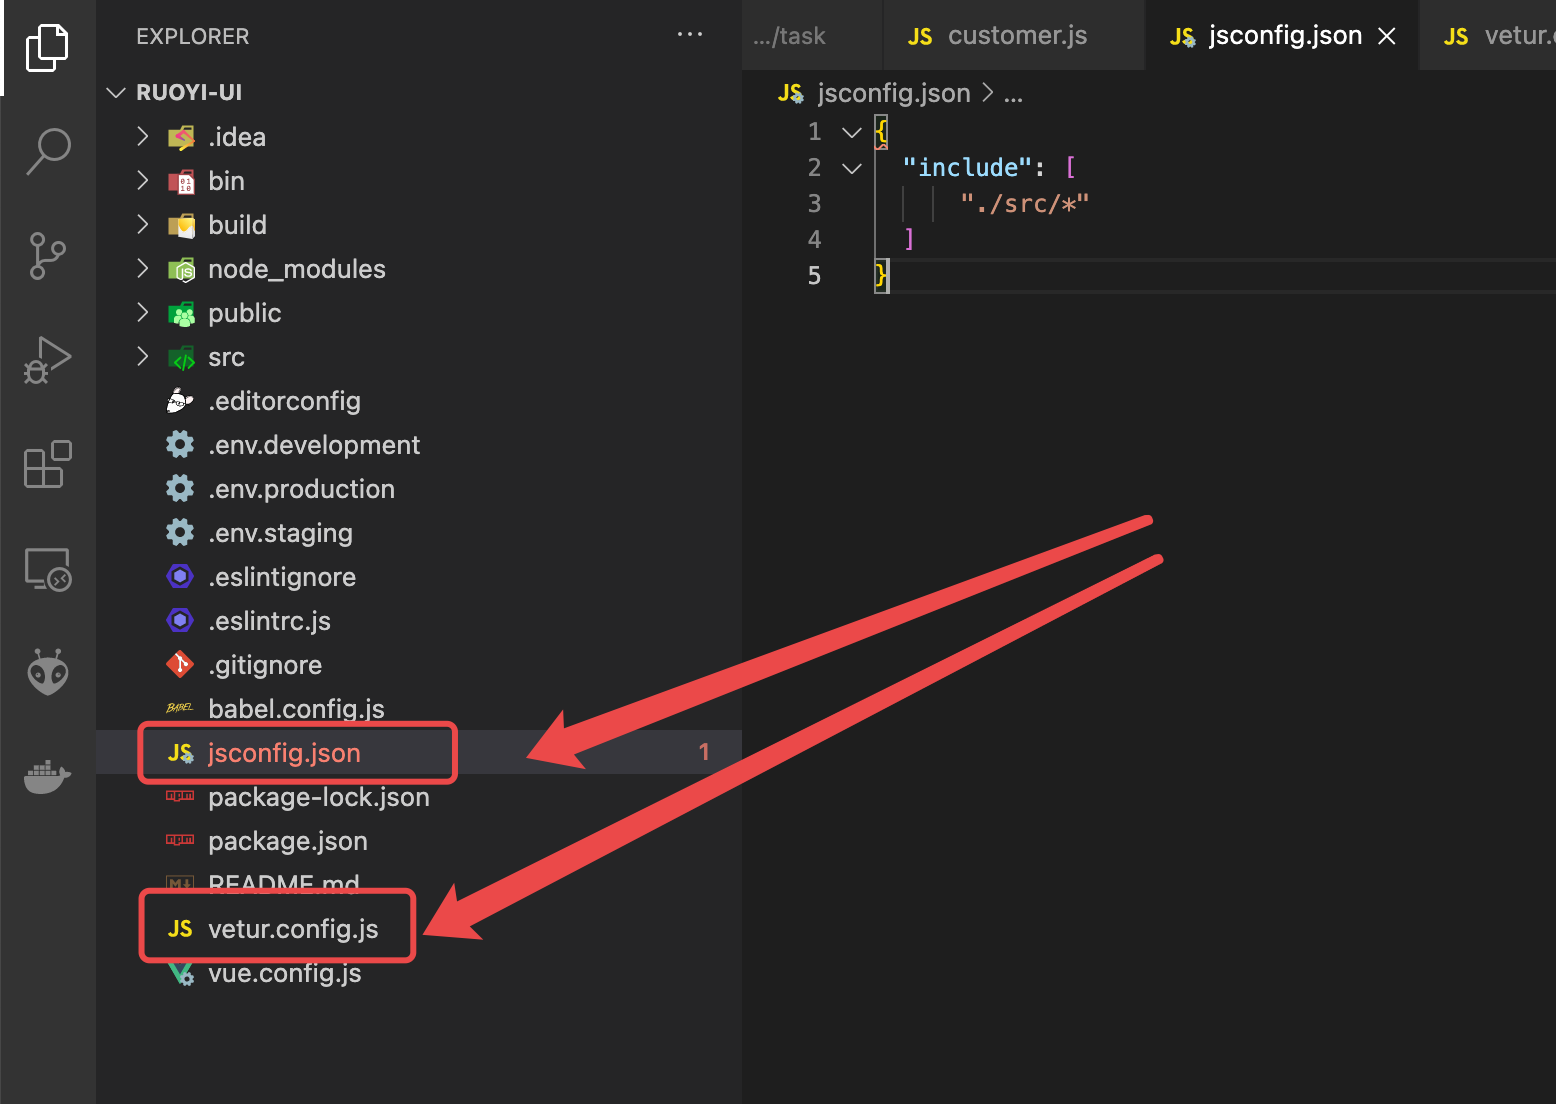Expand the src folder chevron
The image size is (1556, 1104).
142,357
